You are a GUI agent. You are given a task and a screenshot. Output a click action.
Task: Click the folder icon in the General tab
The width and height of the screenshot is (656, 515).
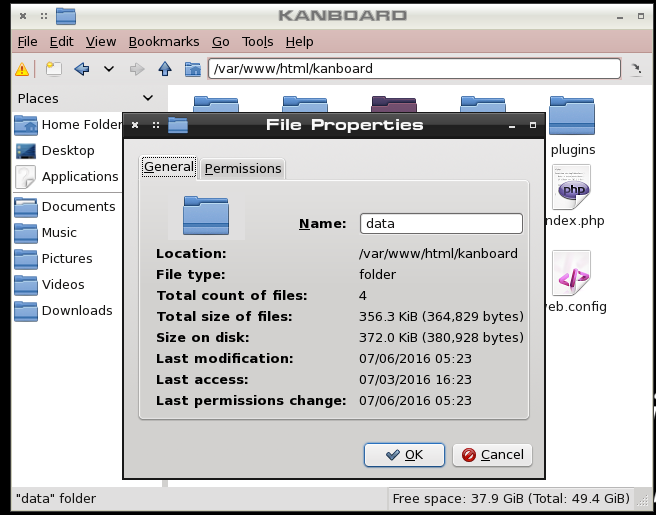point(206,215)
